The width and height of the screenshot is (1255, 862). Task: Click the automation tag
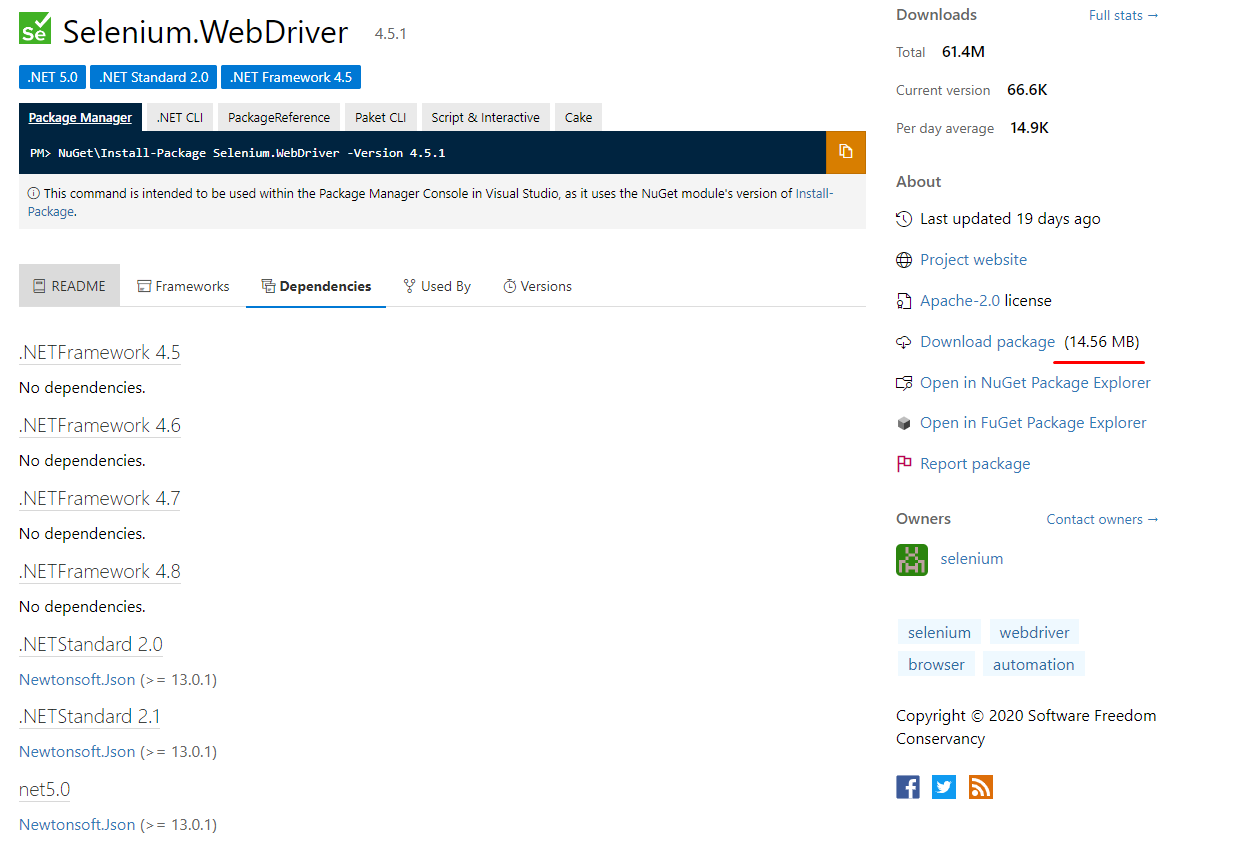(x=1033, y=664)
